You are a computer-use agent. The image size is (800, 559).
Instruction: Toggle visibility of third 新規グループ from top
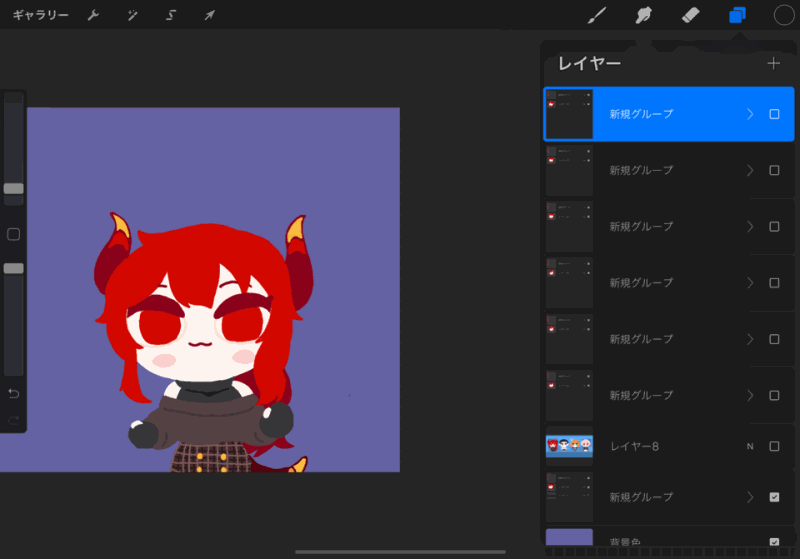[x=774, y=226]
